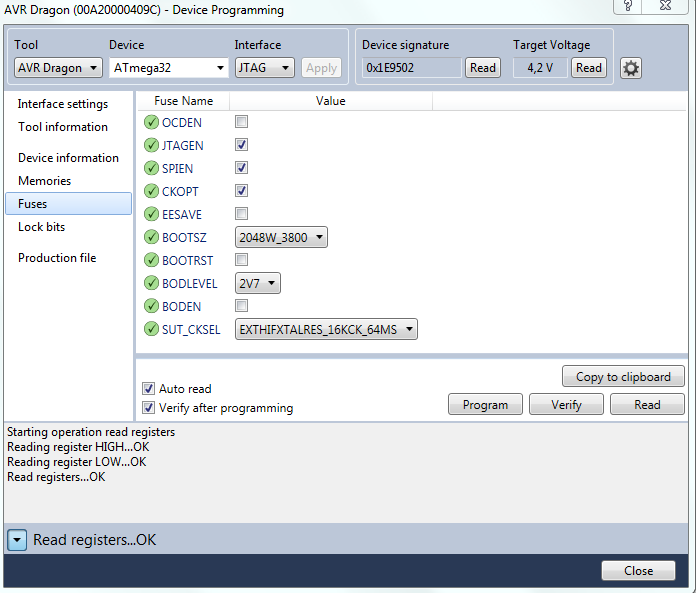Click the Program button
This screenshot has height=593, width=696.
(486, 404)
